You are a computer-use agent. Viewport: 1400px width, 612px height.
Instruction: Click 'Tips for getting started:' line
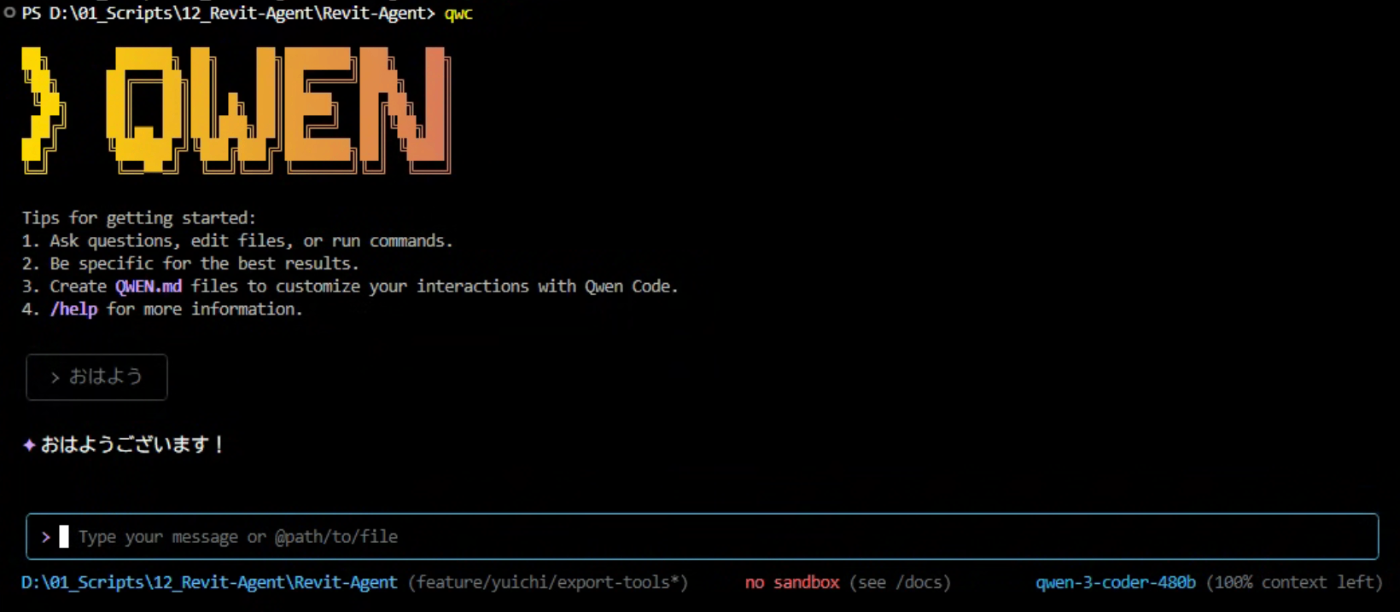point(139,218)
